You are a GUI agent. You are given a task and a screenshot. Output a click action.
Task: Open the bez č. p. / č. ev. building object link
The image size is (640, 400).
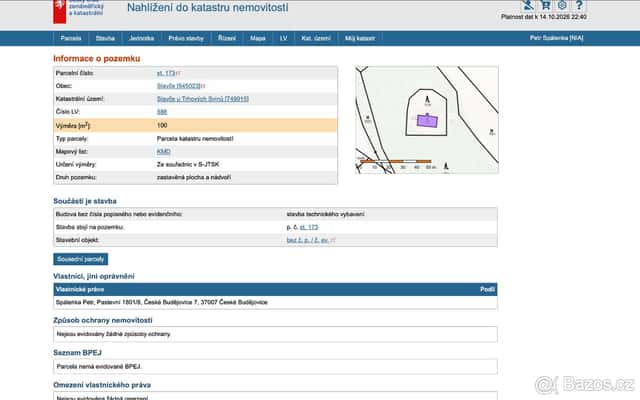point(307,240)
